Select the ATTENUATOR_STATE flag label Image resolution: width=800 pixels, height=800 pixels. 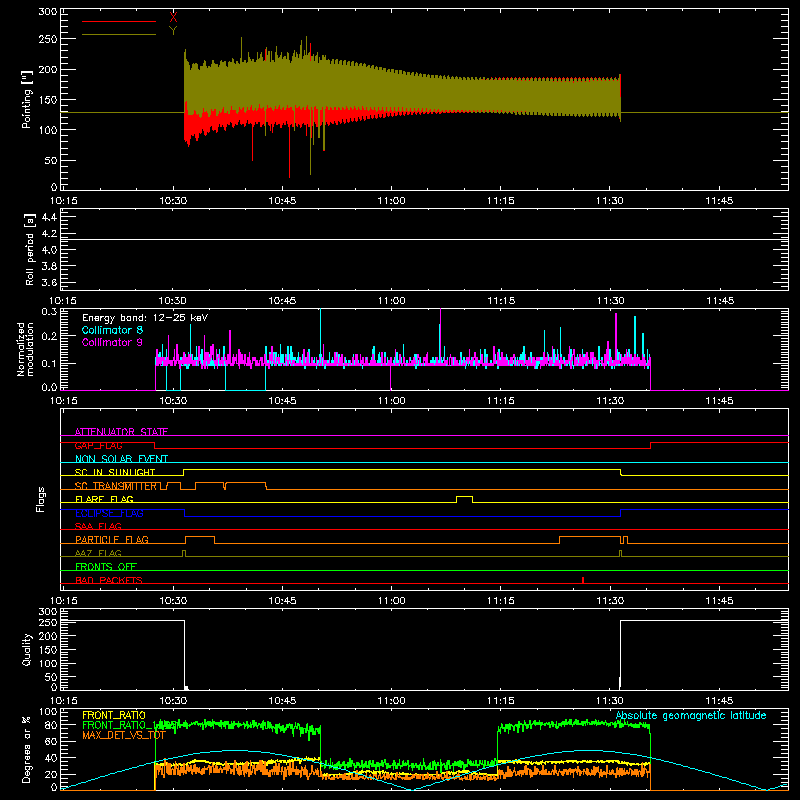[x=121, y=432]
